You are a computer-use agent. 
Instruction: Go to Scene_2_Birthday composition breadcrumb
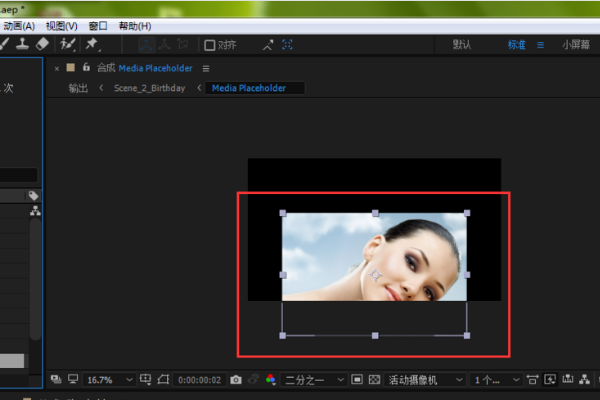point(150,88)
